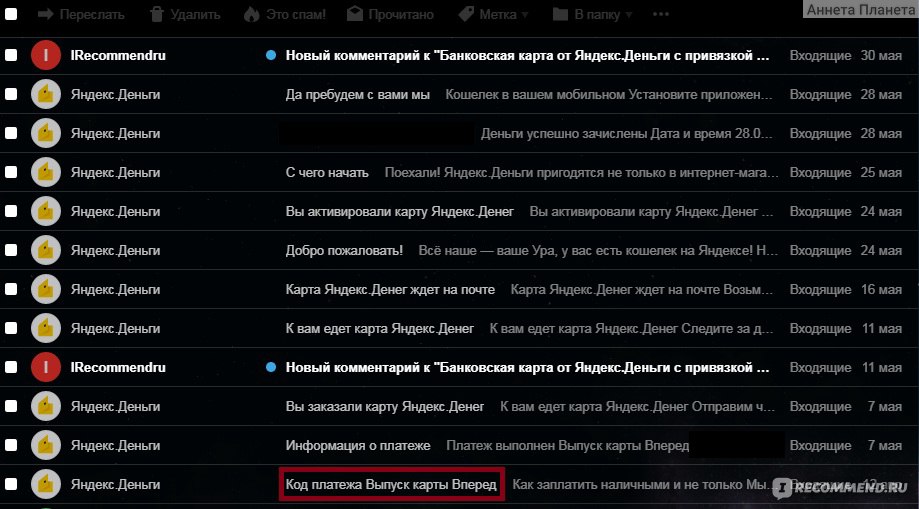
Task: Check the 'С чего начать' message
Action: click(11, 172)
